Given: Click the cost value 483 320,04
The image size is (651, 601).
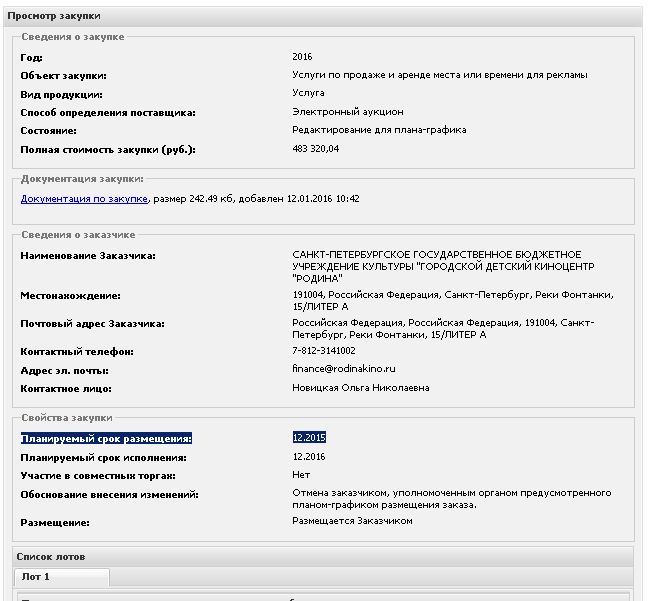Looking at the screenshot, I should (316, 149).
